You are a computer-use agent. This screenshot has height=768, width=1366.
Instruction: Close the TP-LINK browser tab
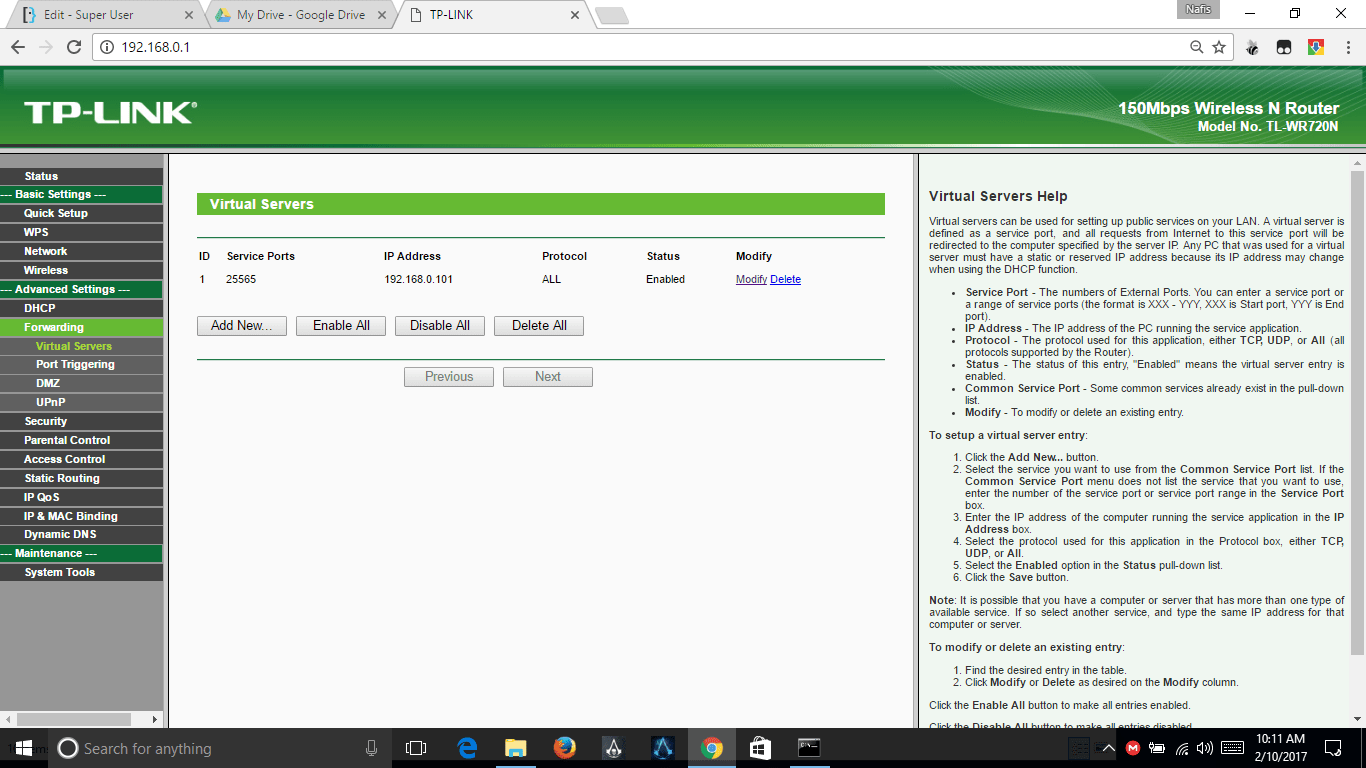[x=574, y=15]
